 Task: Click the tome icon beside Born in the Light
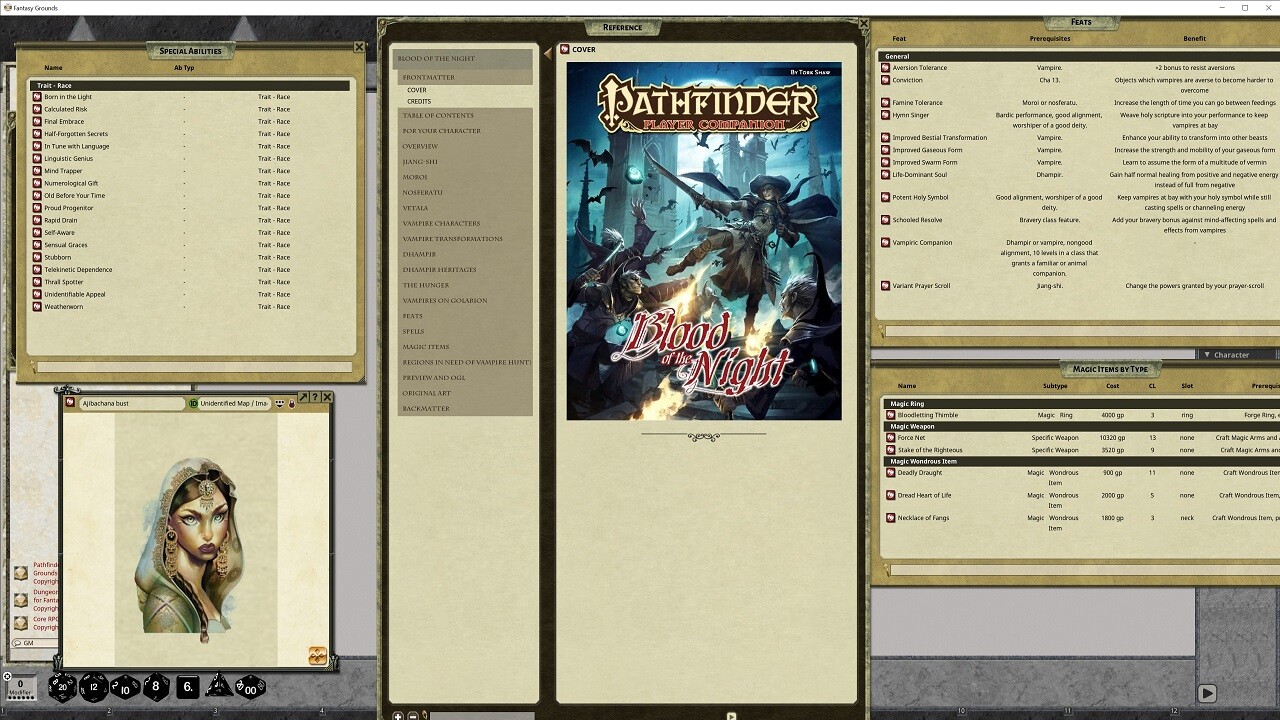(36, 96)
